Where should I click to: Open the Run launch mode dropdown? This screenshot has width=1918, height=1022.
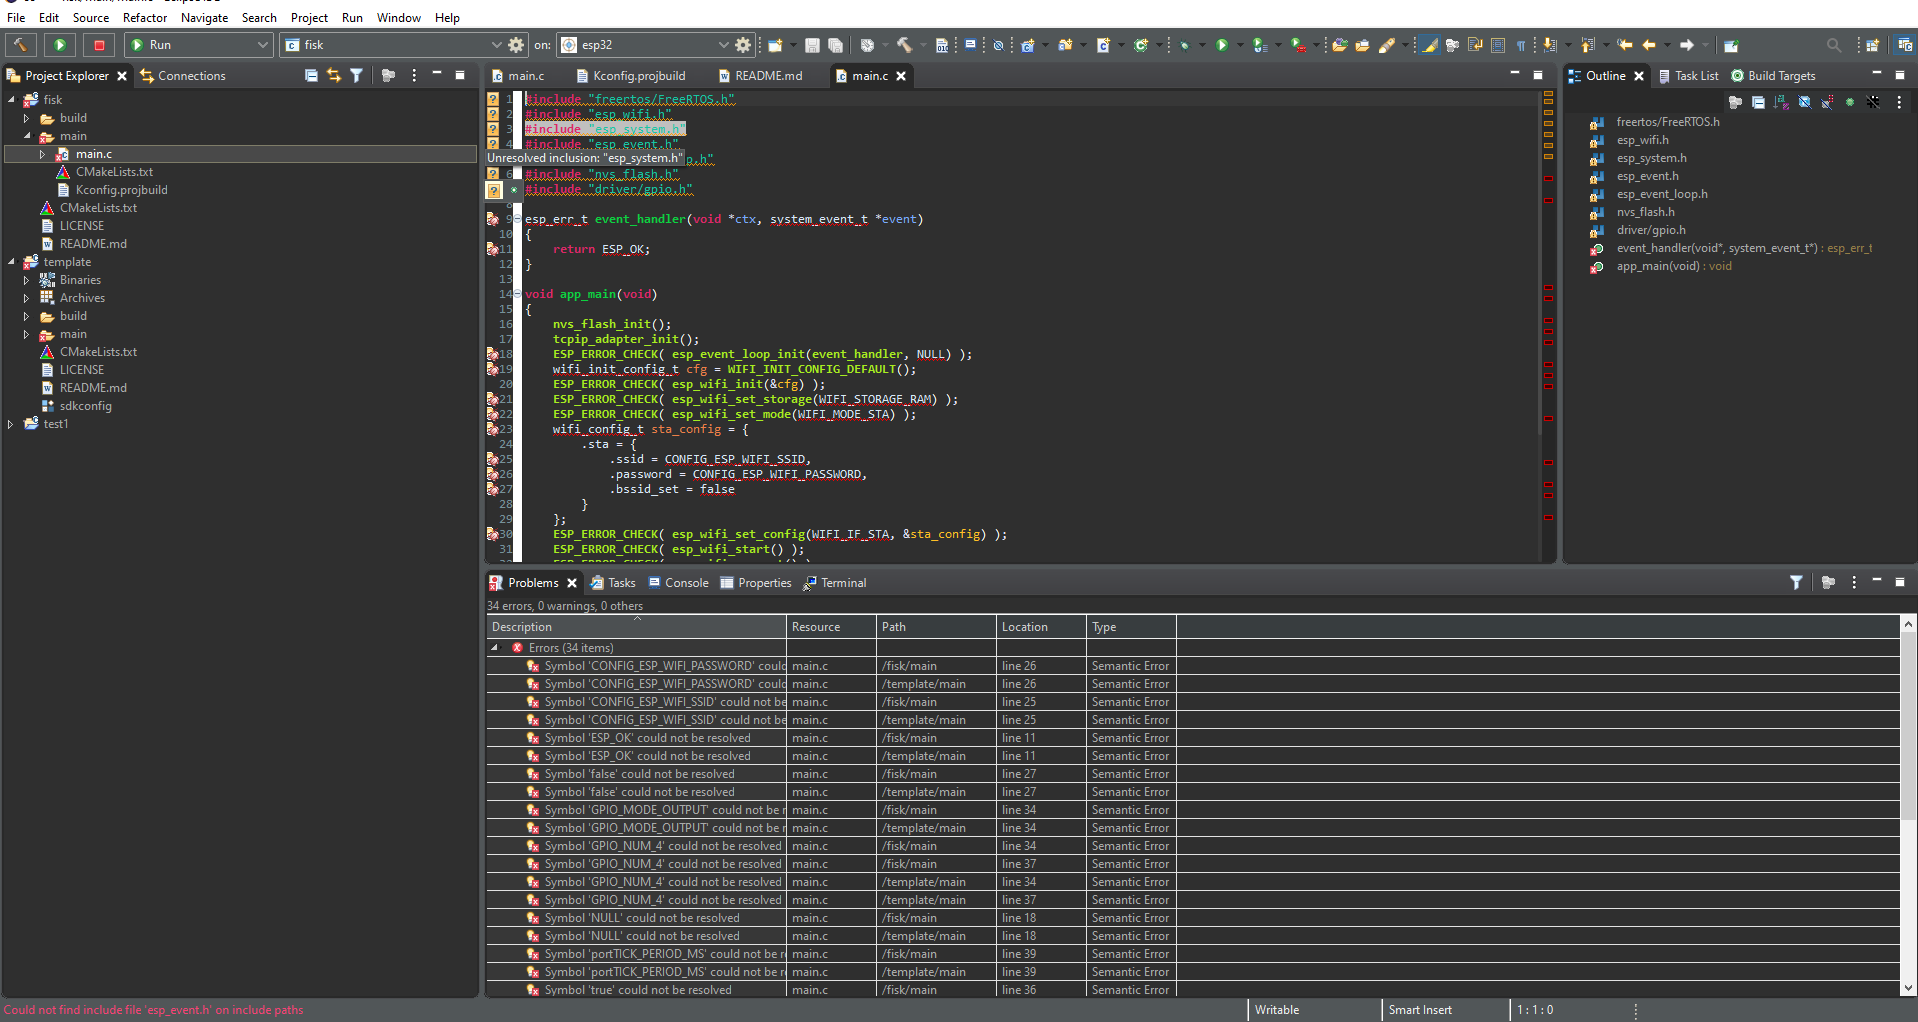coord(263,45)
